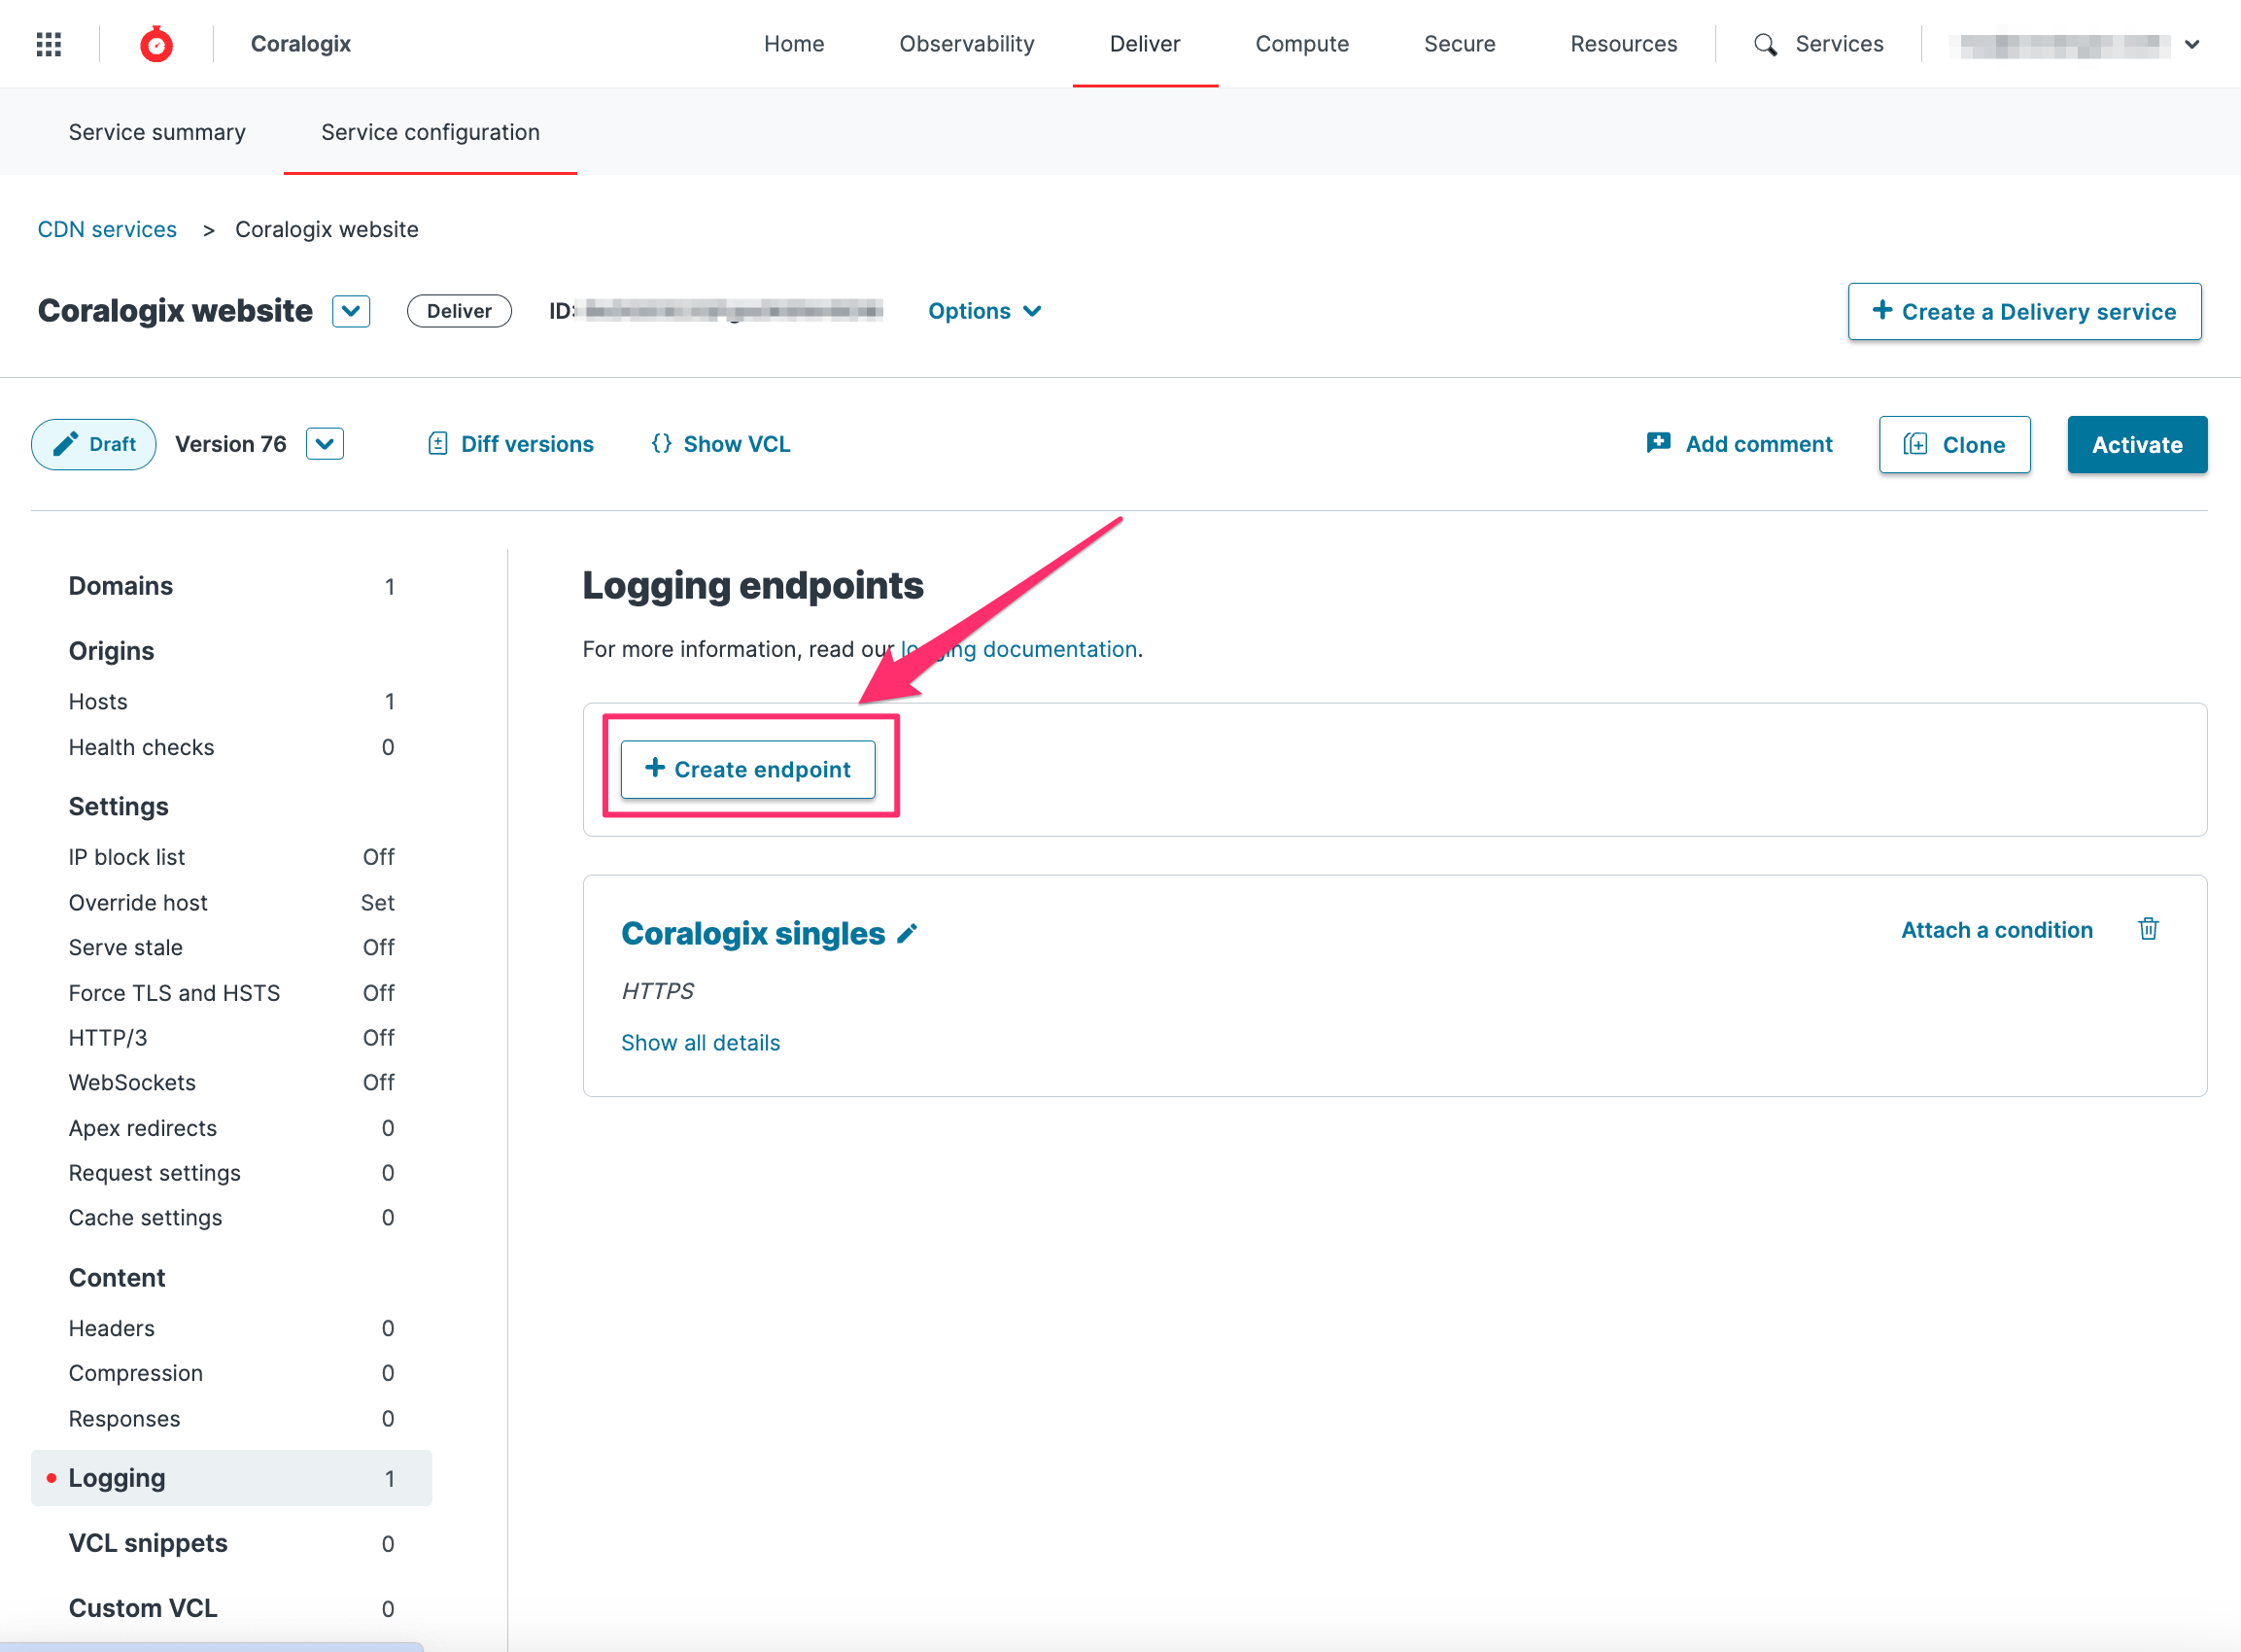Open the Options dropdown menu
The width and height of the screenshot is (2241, 1652).
point(984,311)
